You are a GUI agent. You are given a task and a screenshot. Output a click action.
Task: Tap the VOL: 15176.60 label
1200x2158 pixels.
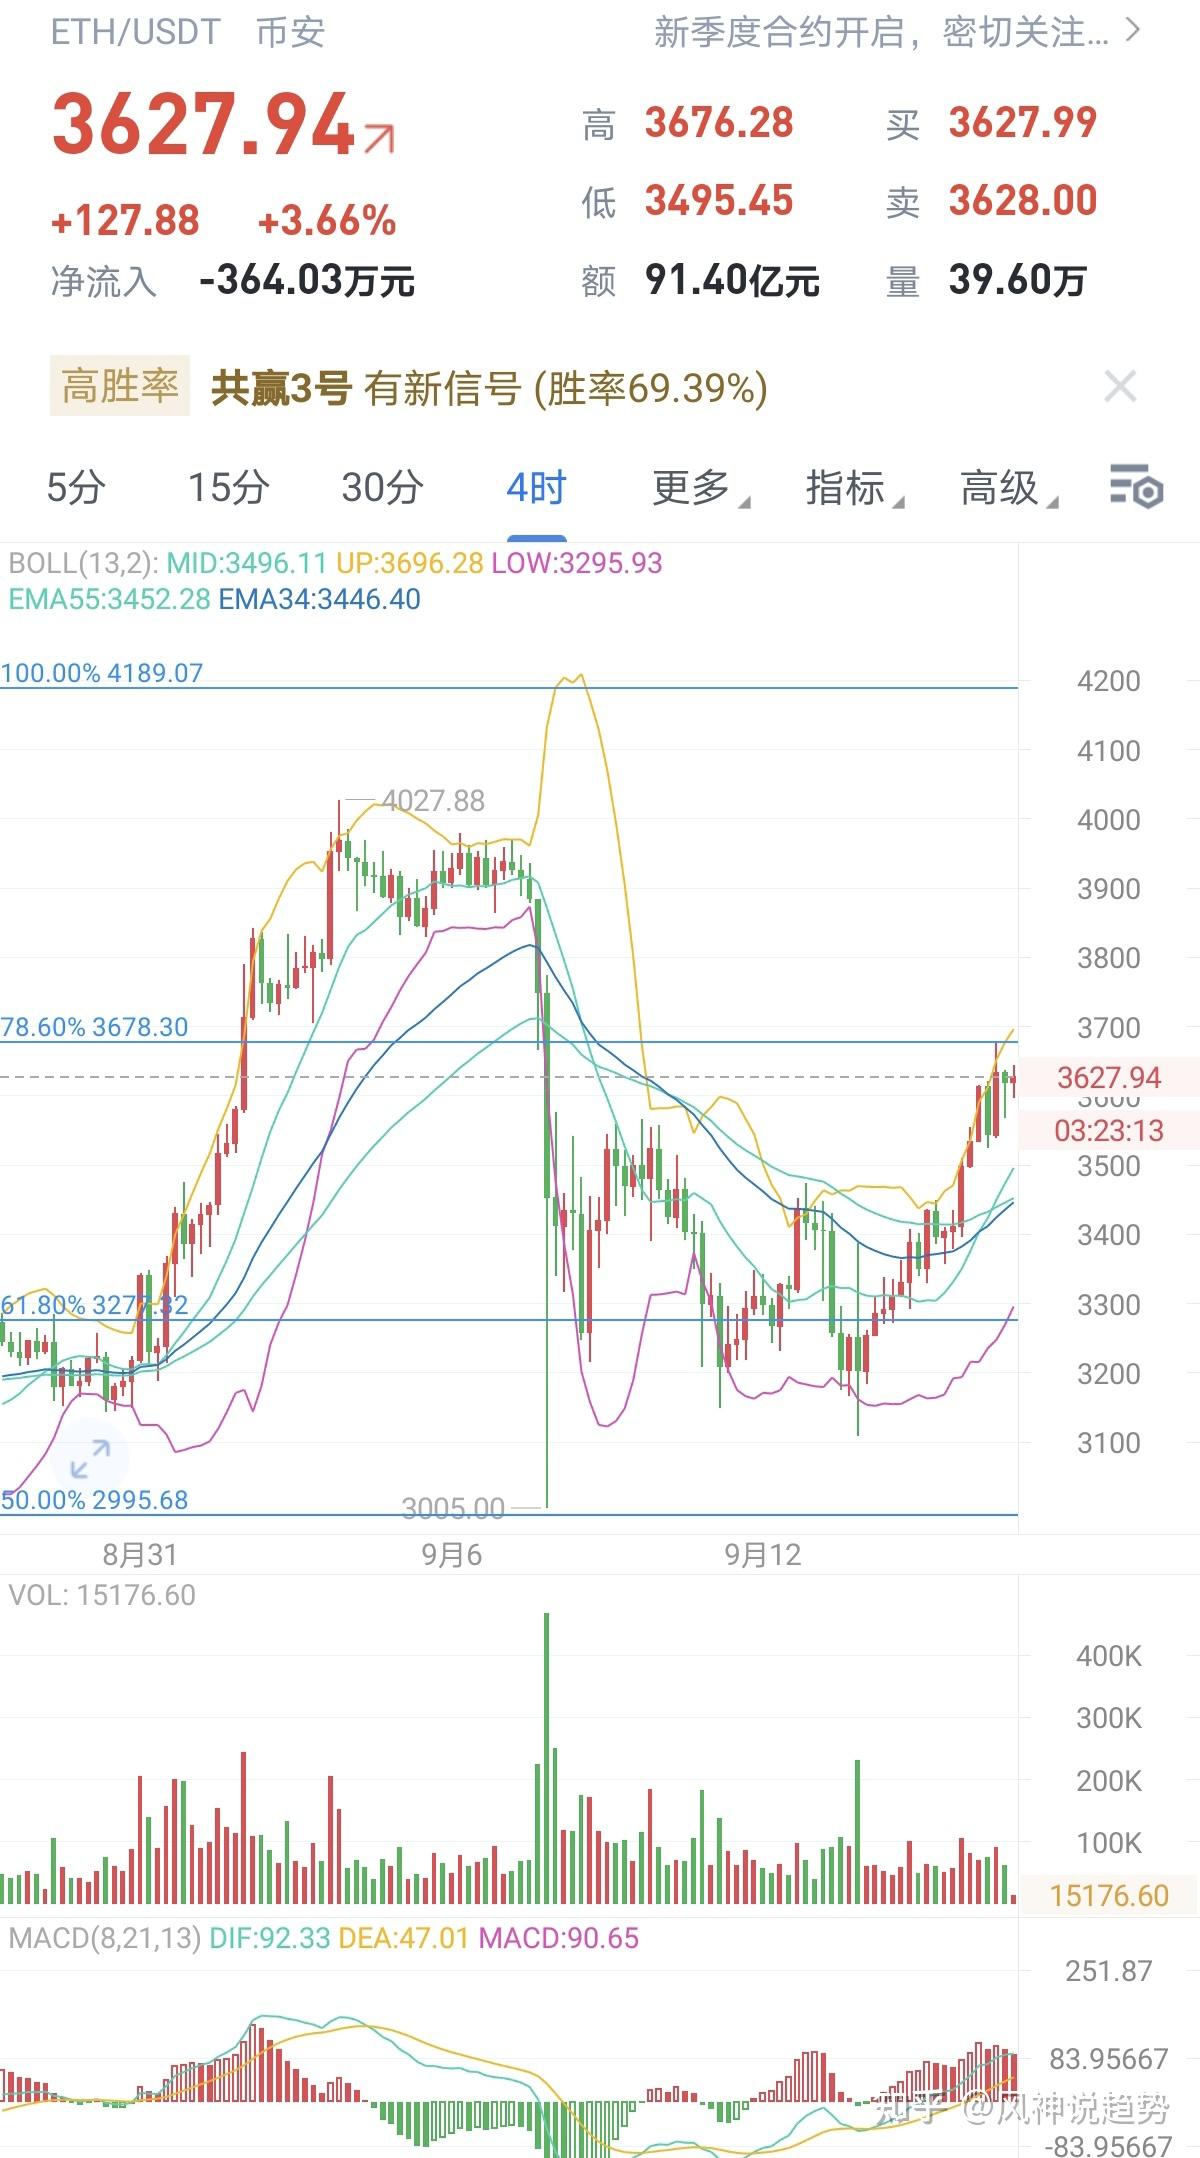[102, 1595]
